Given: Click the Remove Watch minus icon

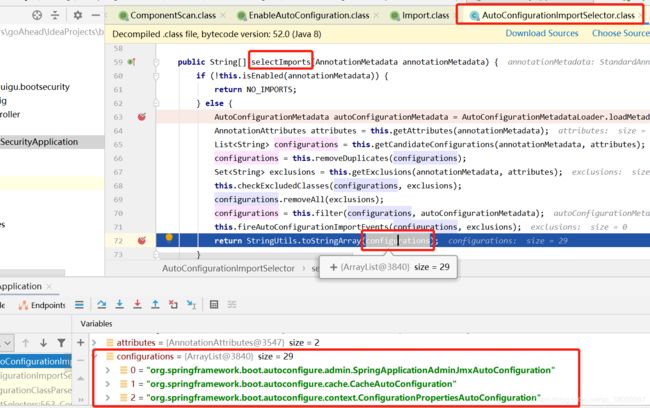Looking at the screenshot, I should click(x=80, y=360).
